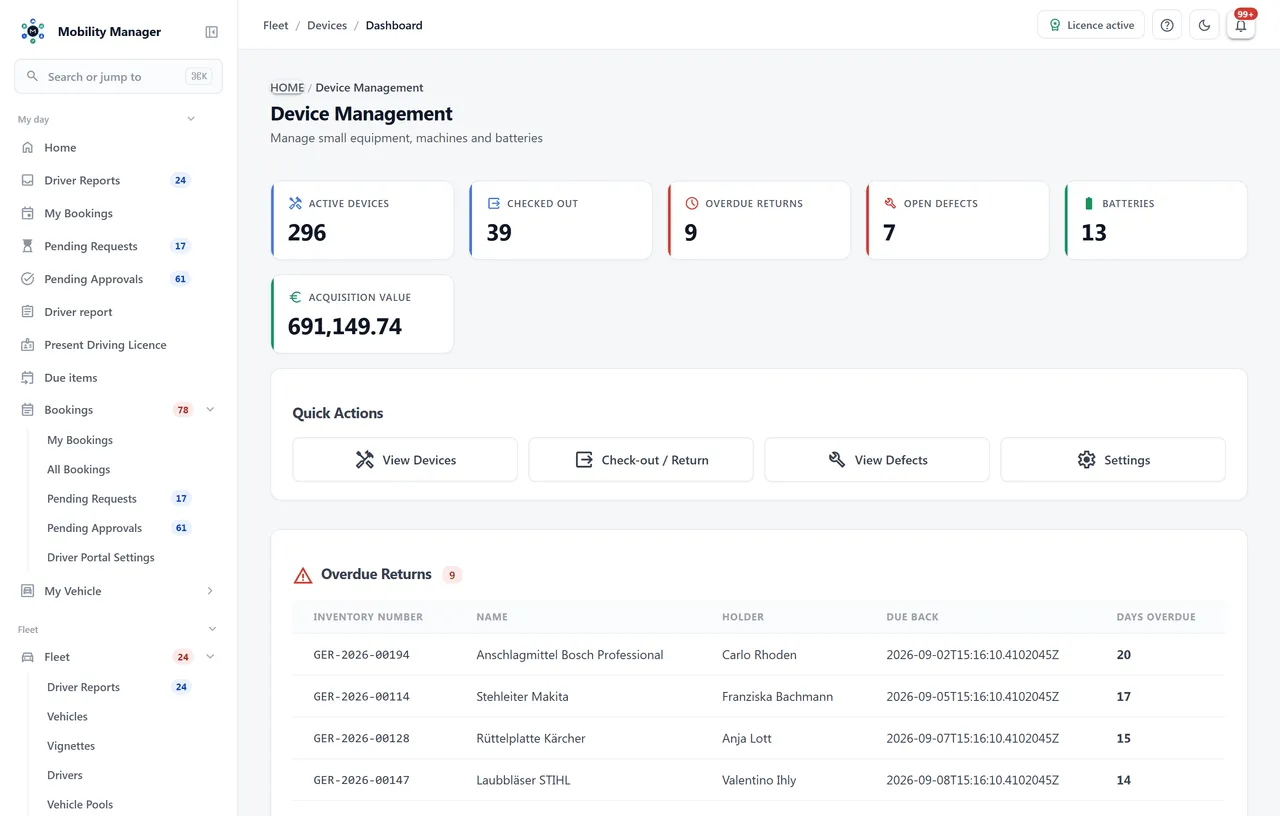Select inventory number GER-2026-00194
The image size is (1280, 816).
point(361,655)
